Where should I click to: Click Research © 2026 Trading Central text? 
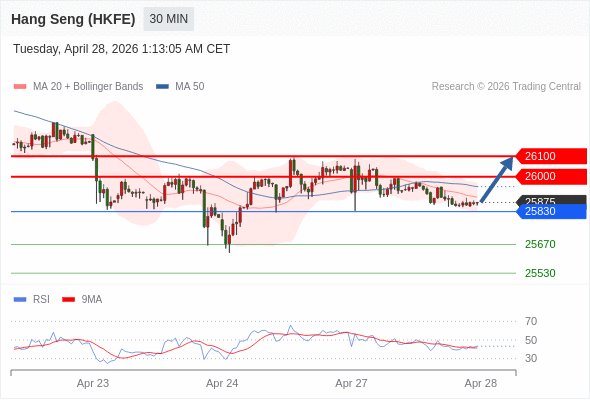tap(506, 87)
